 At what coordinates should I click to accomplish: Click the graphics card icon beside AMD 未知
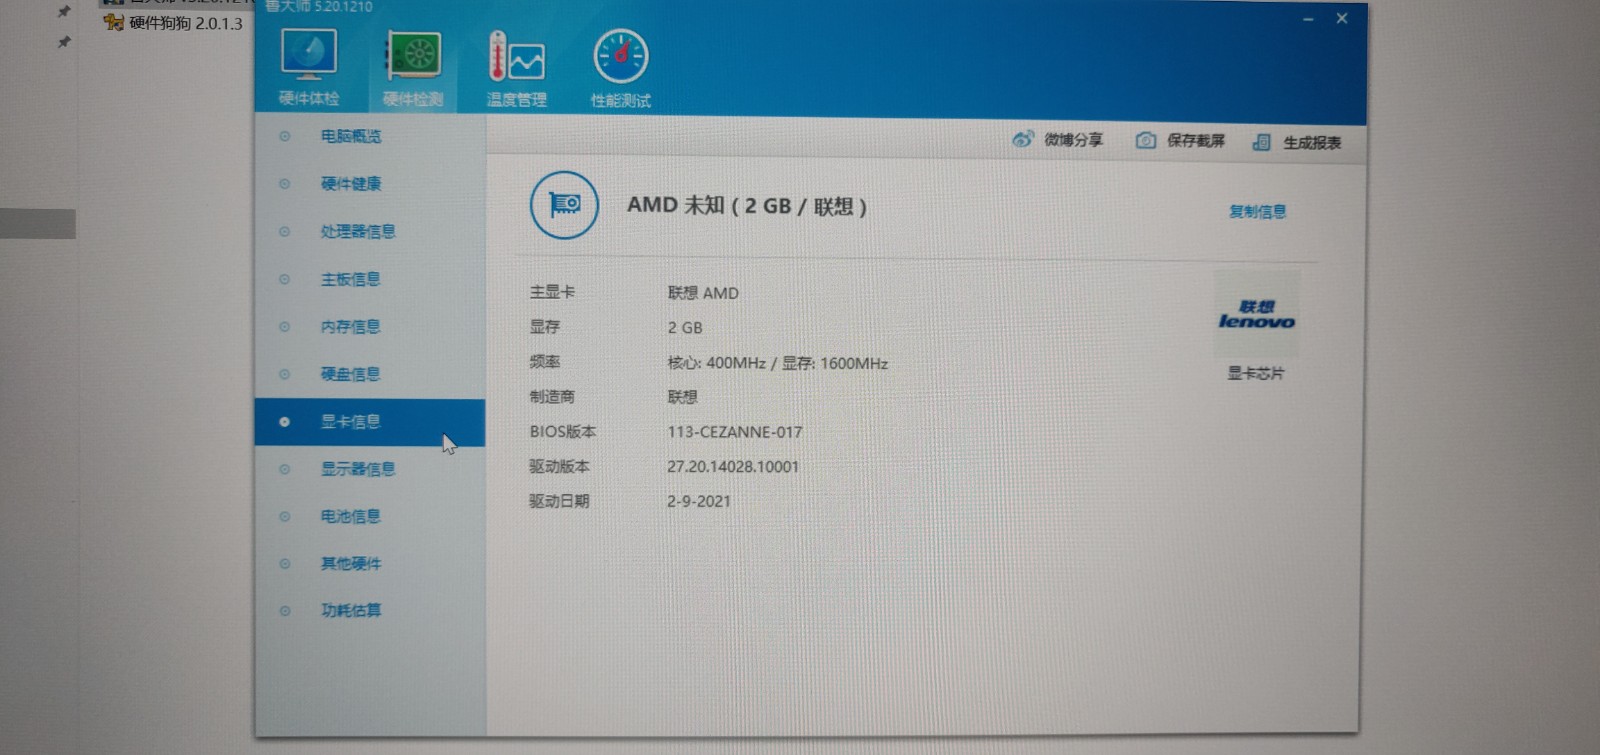click(564, 205)
